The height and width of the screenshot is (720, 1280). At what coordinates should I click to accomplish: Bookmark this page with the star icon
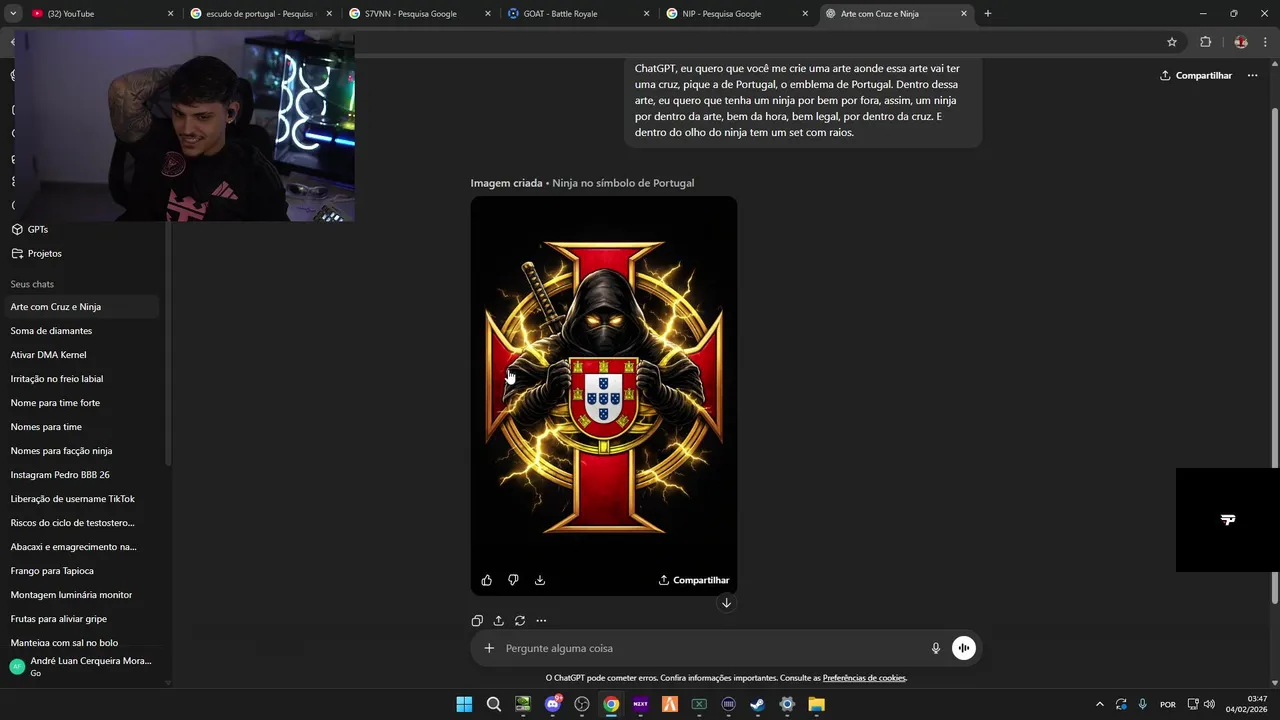pos(1172,42)
